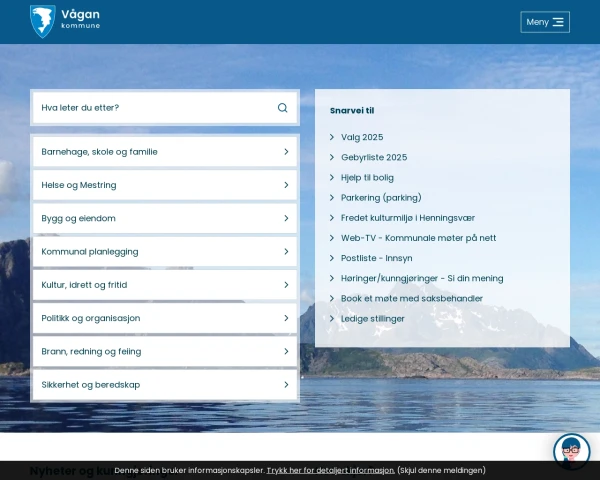Image resolution: width=600 pixels, height=480 pixels.
Task: Click chevron arrow on Brann, redning og feiing
Action: pos(286,351)
